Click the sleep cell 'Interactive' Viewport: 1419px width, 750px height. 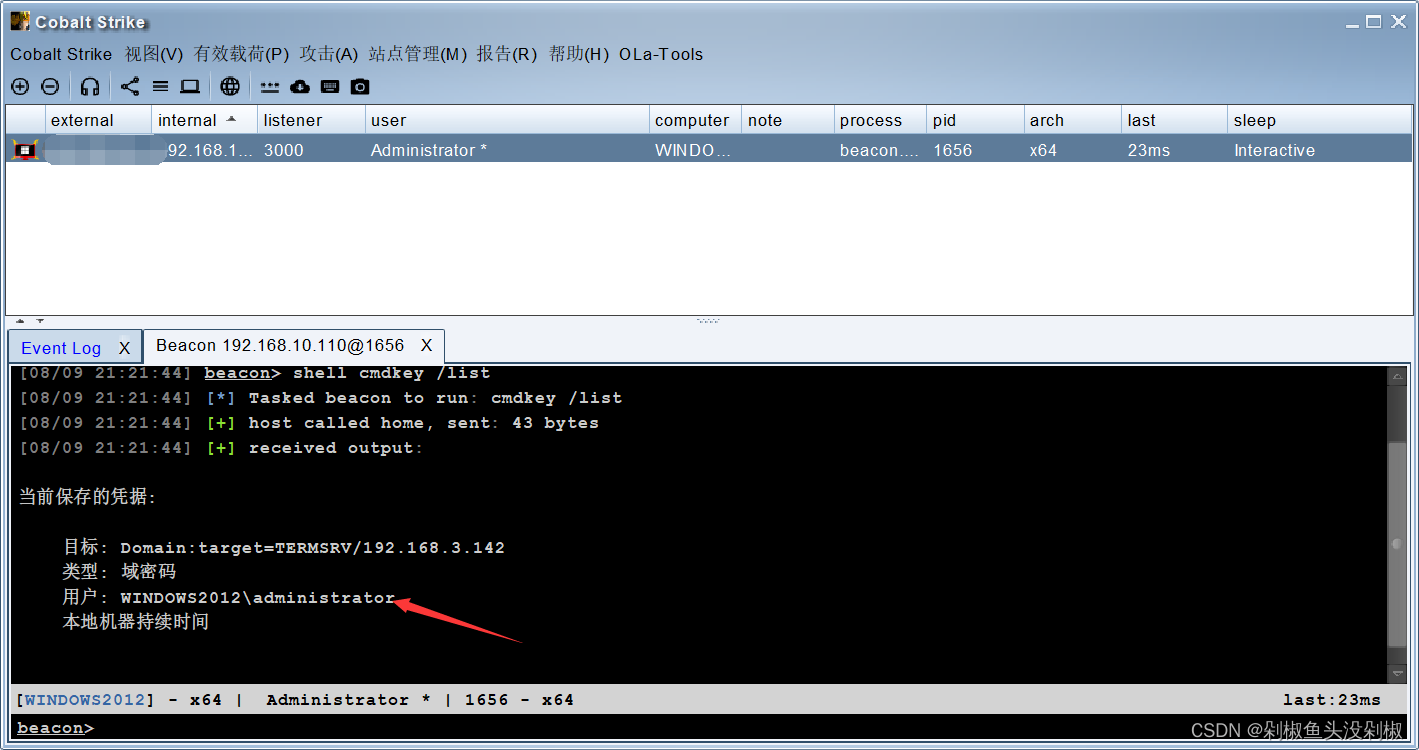tap(1320, 150)
